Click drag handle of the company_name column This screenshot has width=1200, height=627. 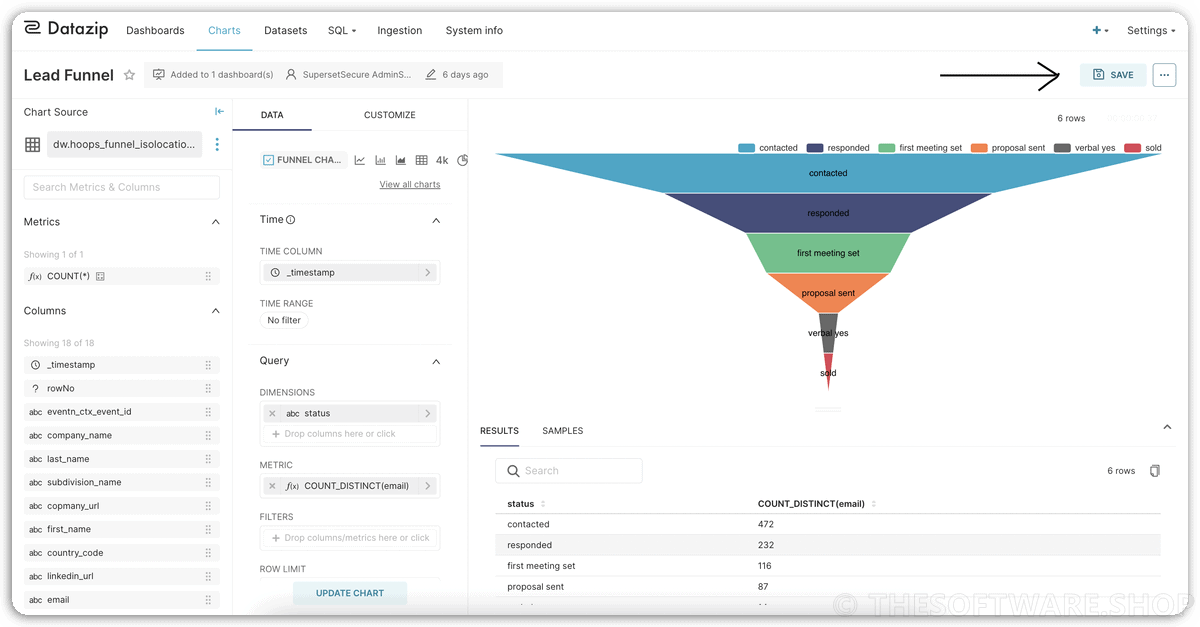208,436
